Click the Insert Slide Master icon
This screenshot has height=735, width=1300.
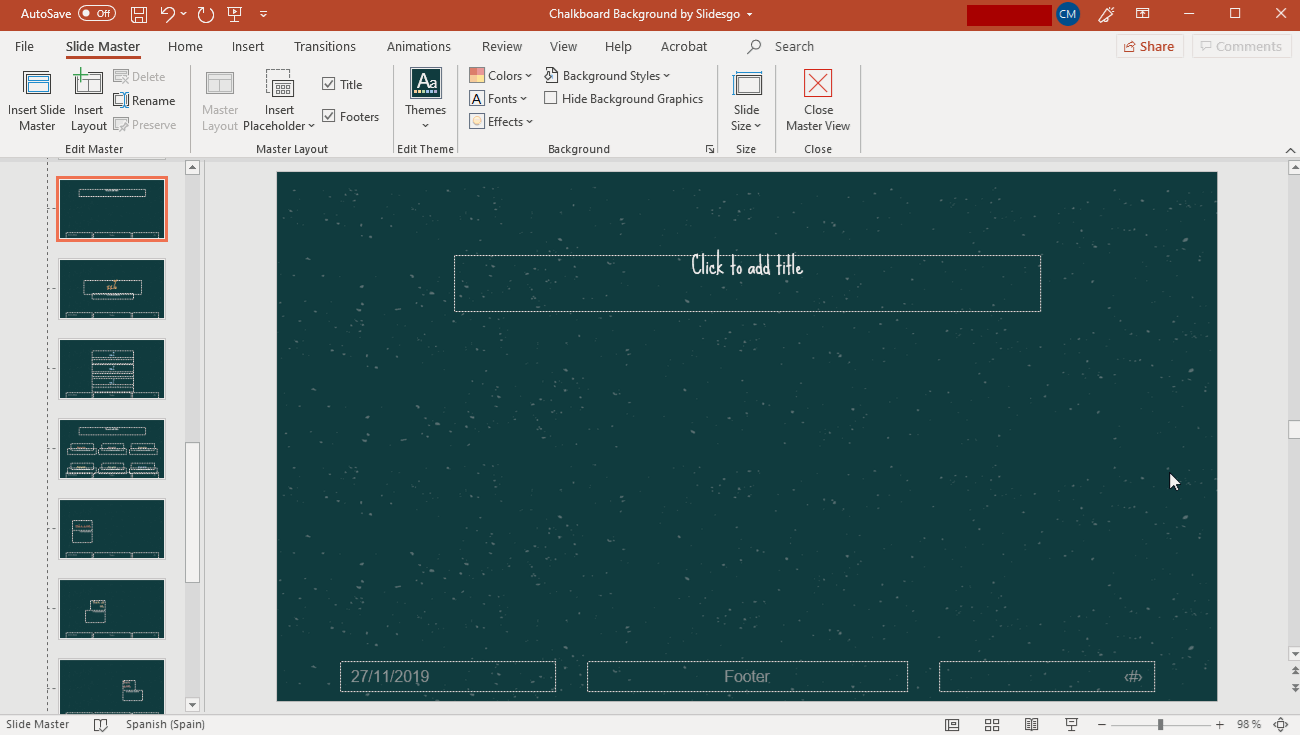37,84
